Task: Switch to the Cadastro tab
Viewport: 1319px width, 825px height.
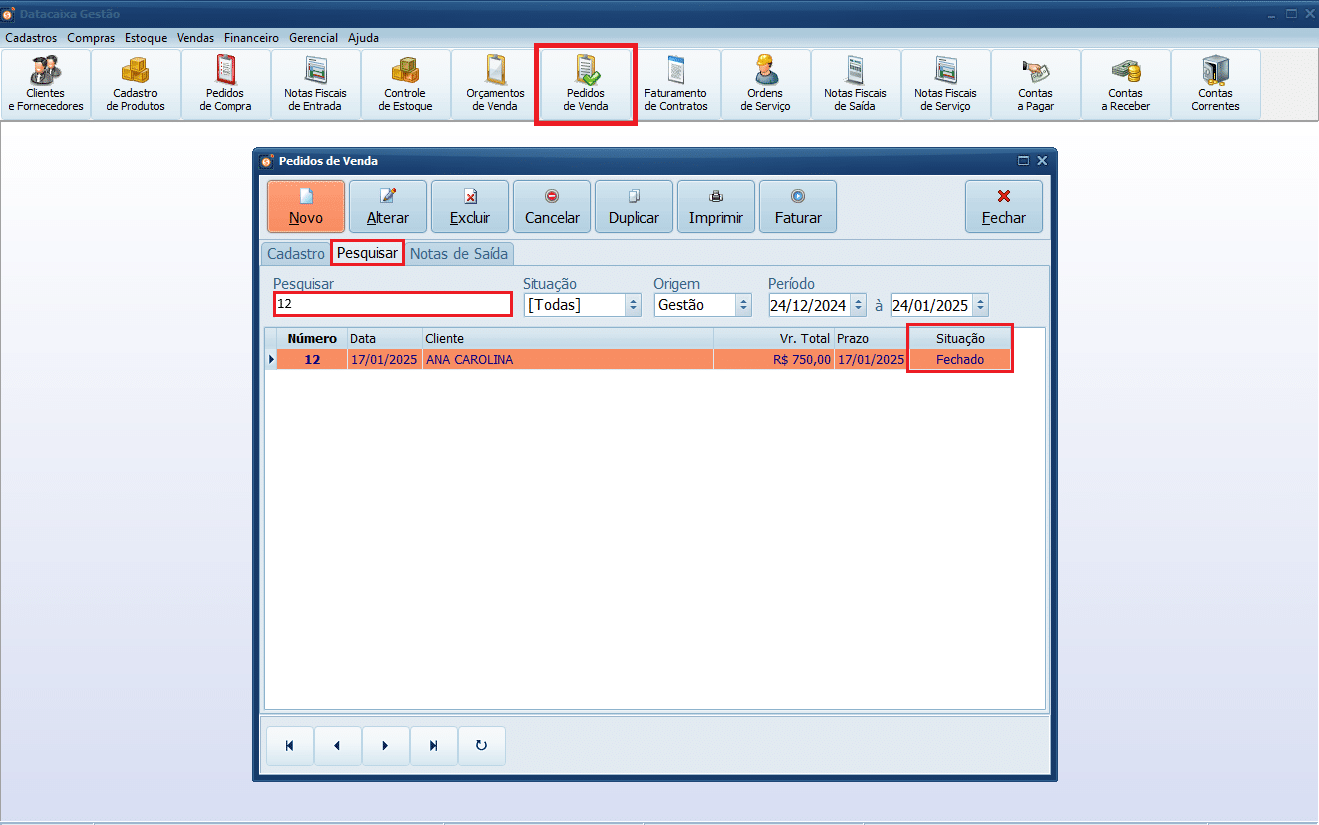Action: tap(295, 254)
